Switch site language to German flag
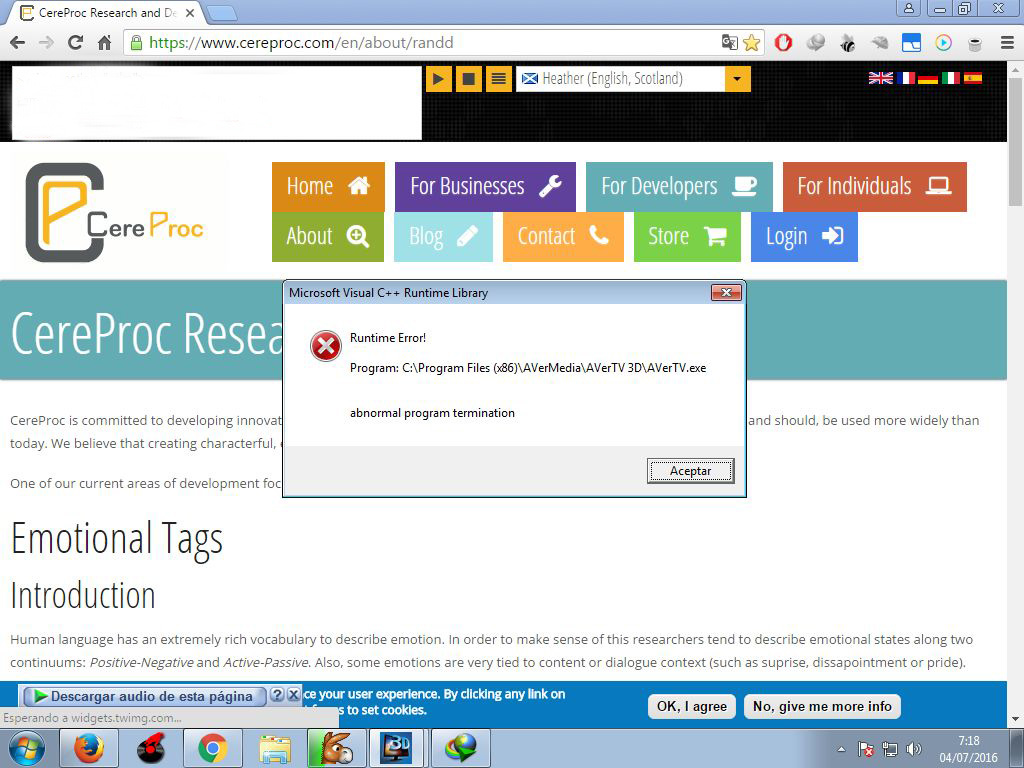 pyautogui.click(x=927, y=78)
